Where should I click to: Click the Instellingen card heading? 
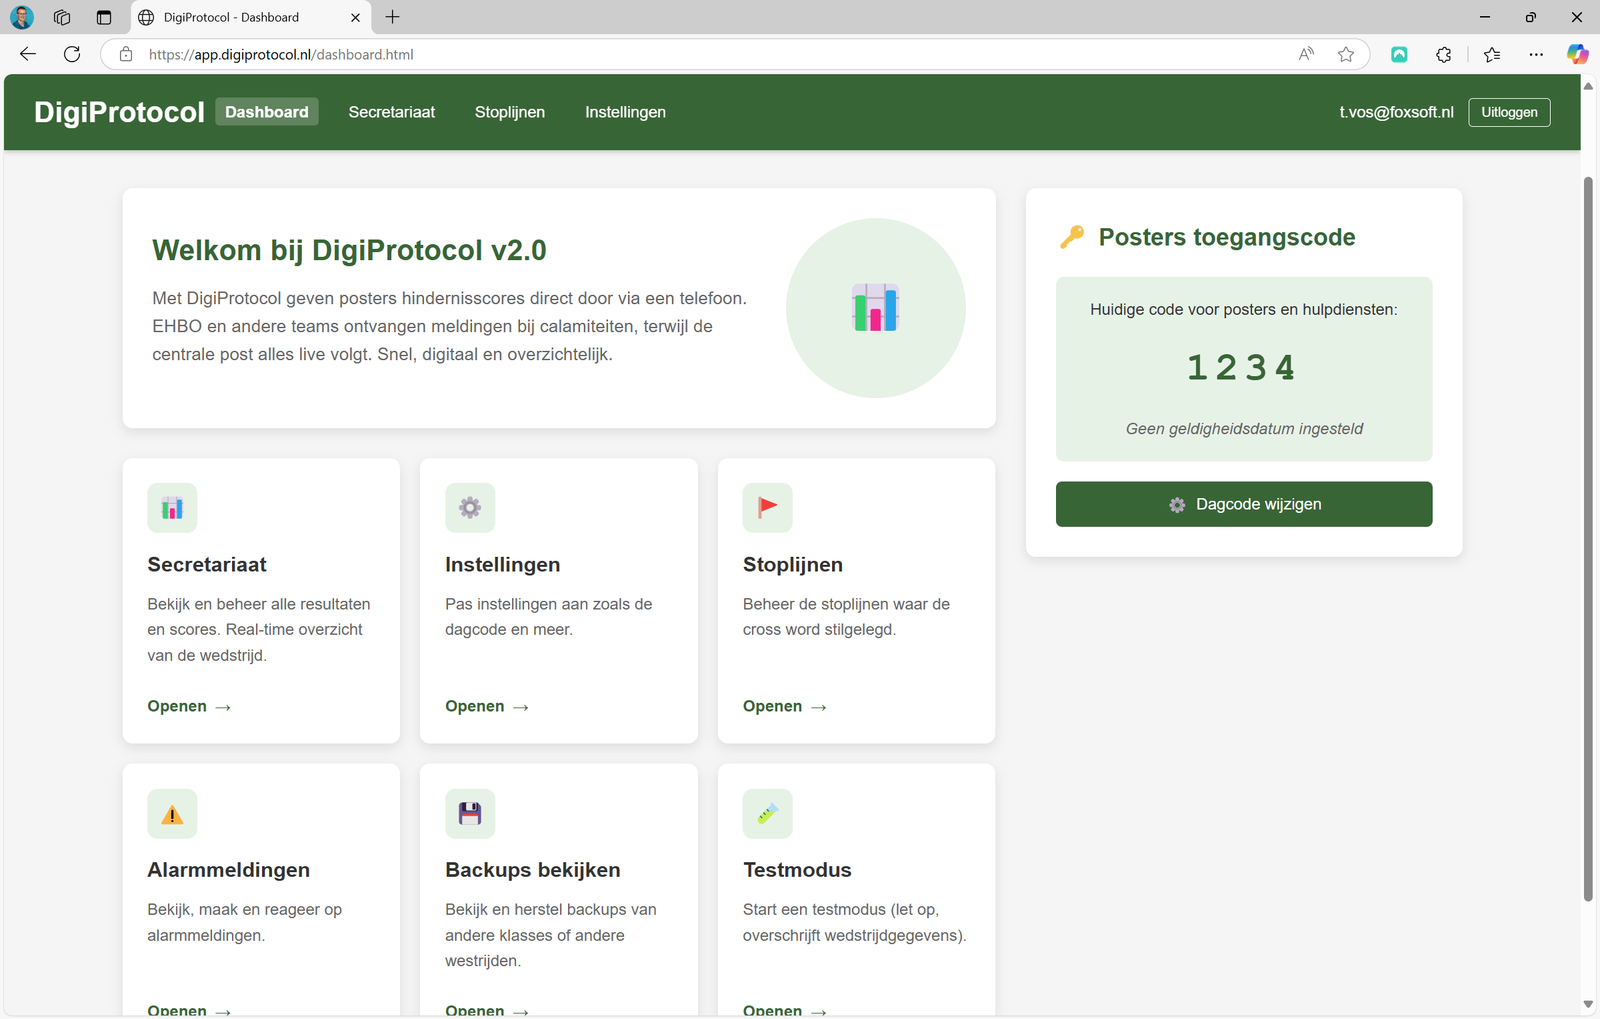(502, 564)
